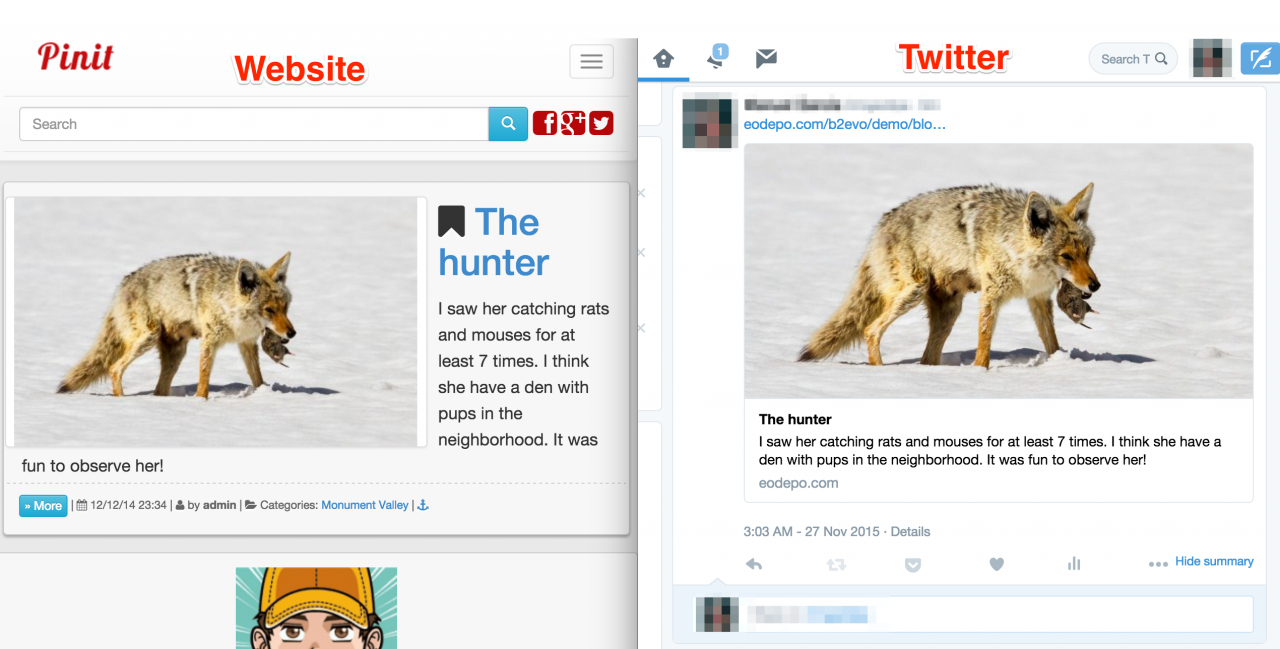Screen dimensions: 1280x649
Task: Click the post date 12/12/14 23:34
Action: pyautogui.click(x=128, y=505)
